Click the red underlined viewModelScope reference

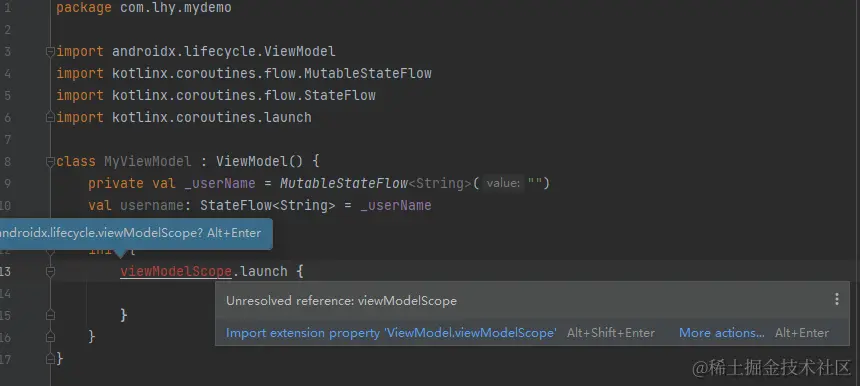[x=176, y=271]
